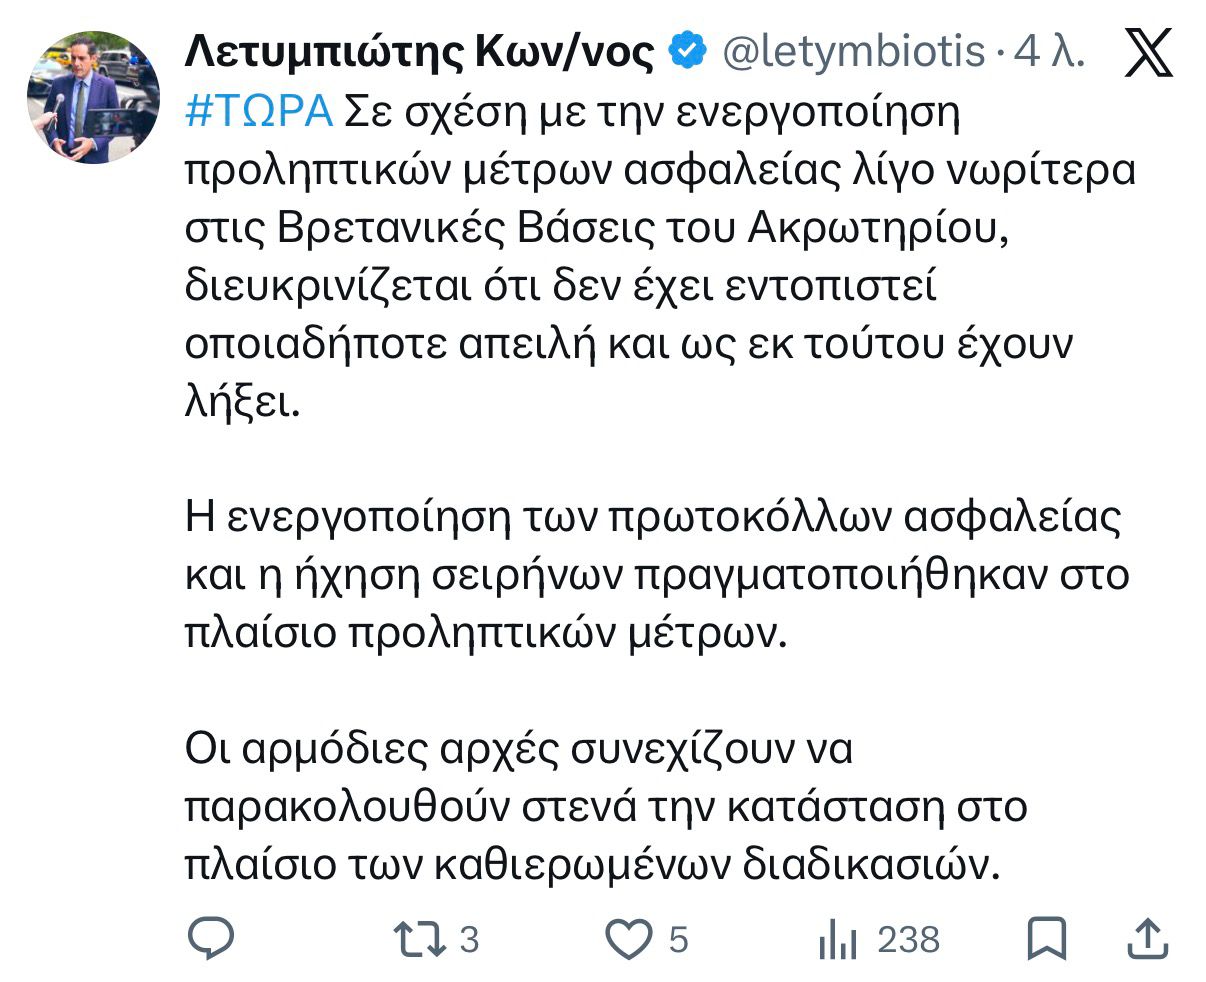The image size is (1206, 982).
Task: Open the author's profile picture
Action: (x=92, y=97)
